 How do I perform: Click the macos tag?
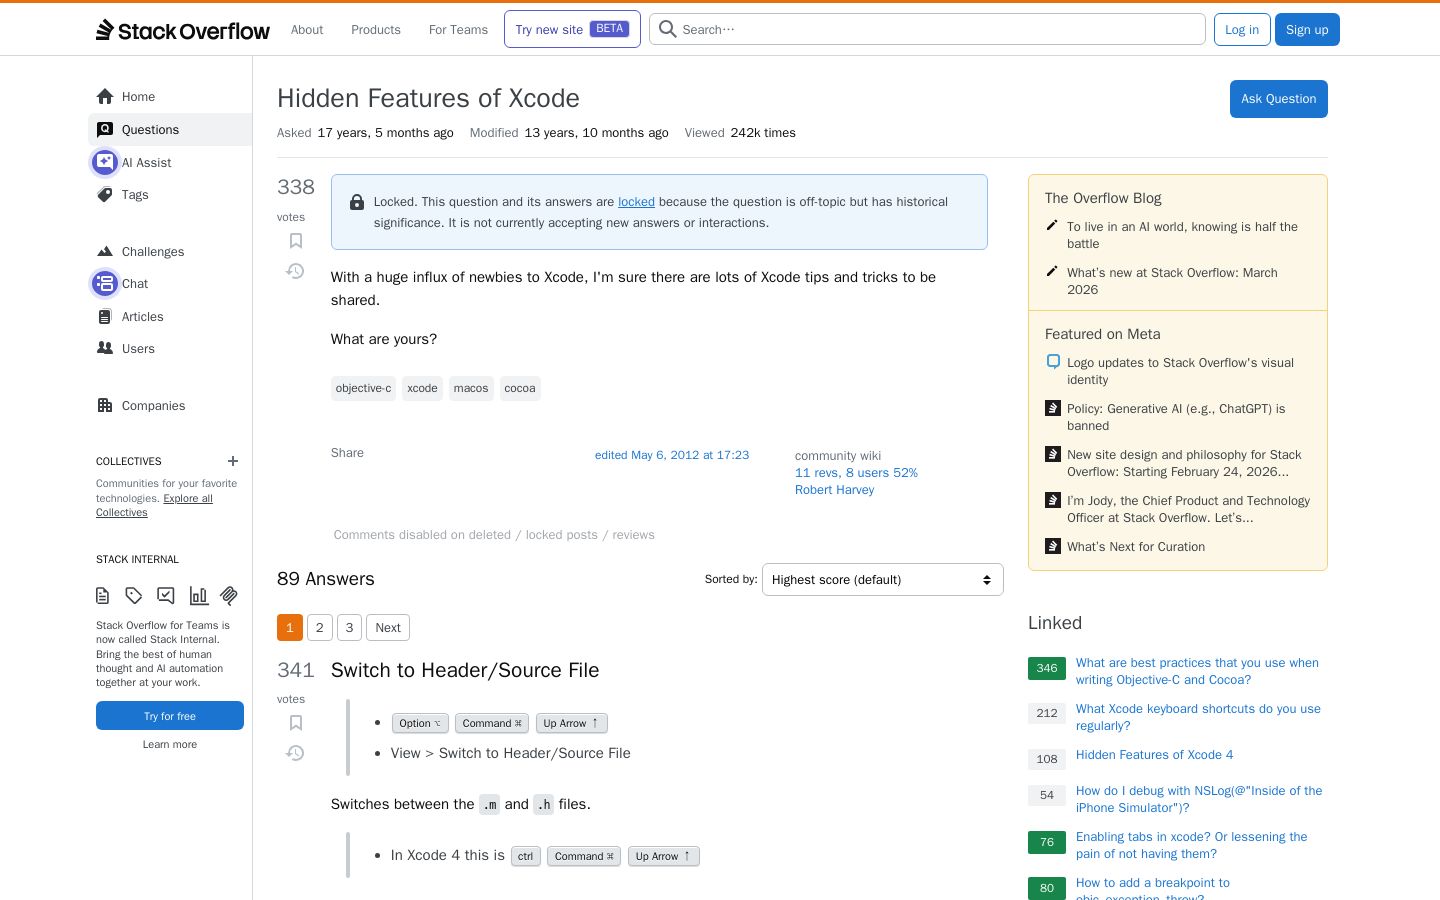(x=471, y=388)
